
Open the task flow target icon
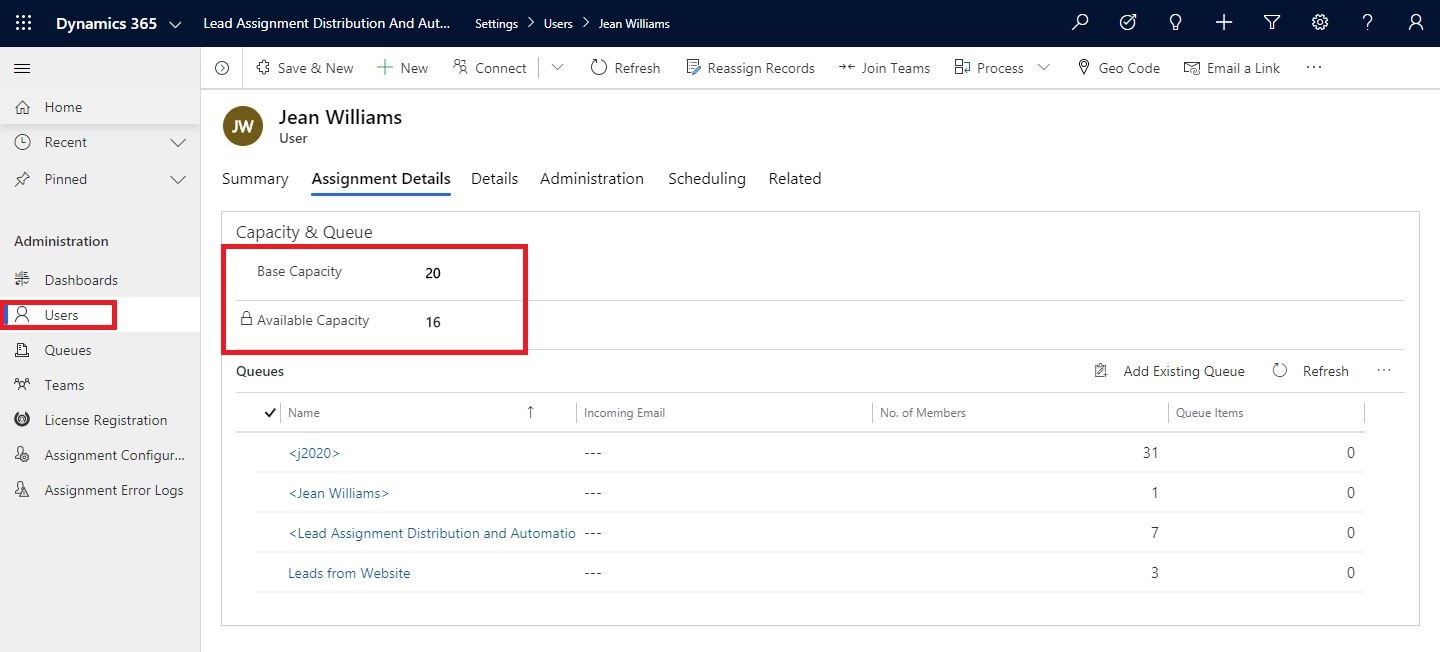[x=1128, y=23]
